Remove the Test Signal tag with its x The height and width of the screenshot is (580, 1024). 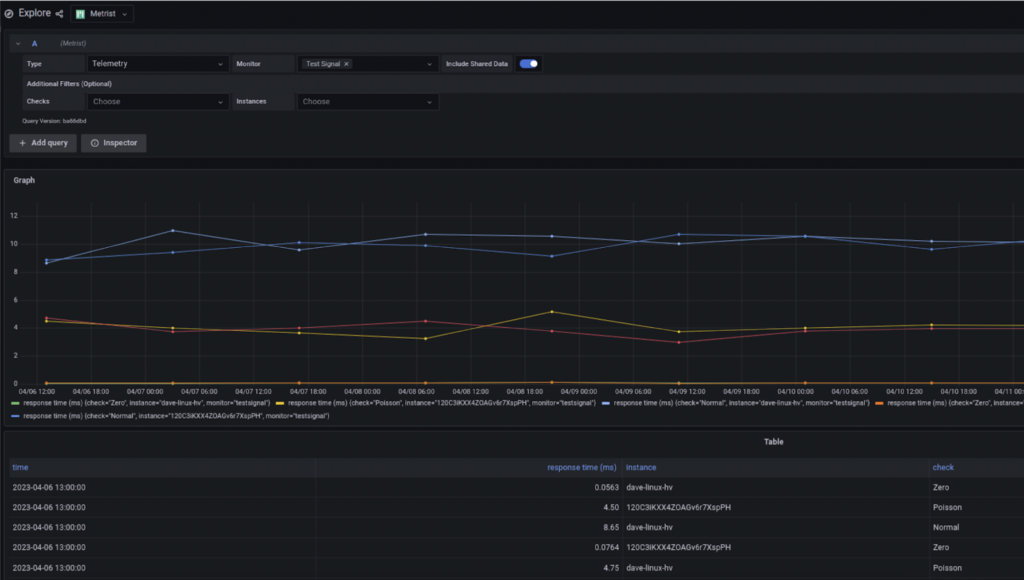pos(346,64)
